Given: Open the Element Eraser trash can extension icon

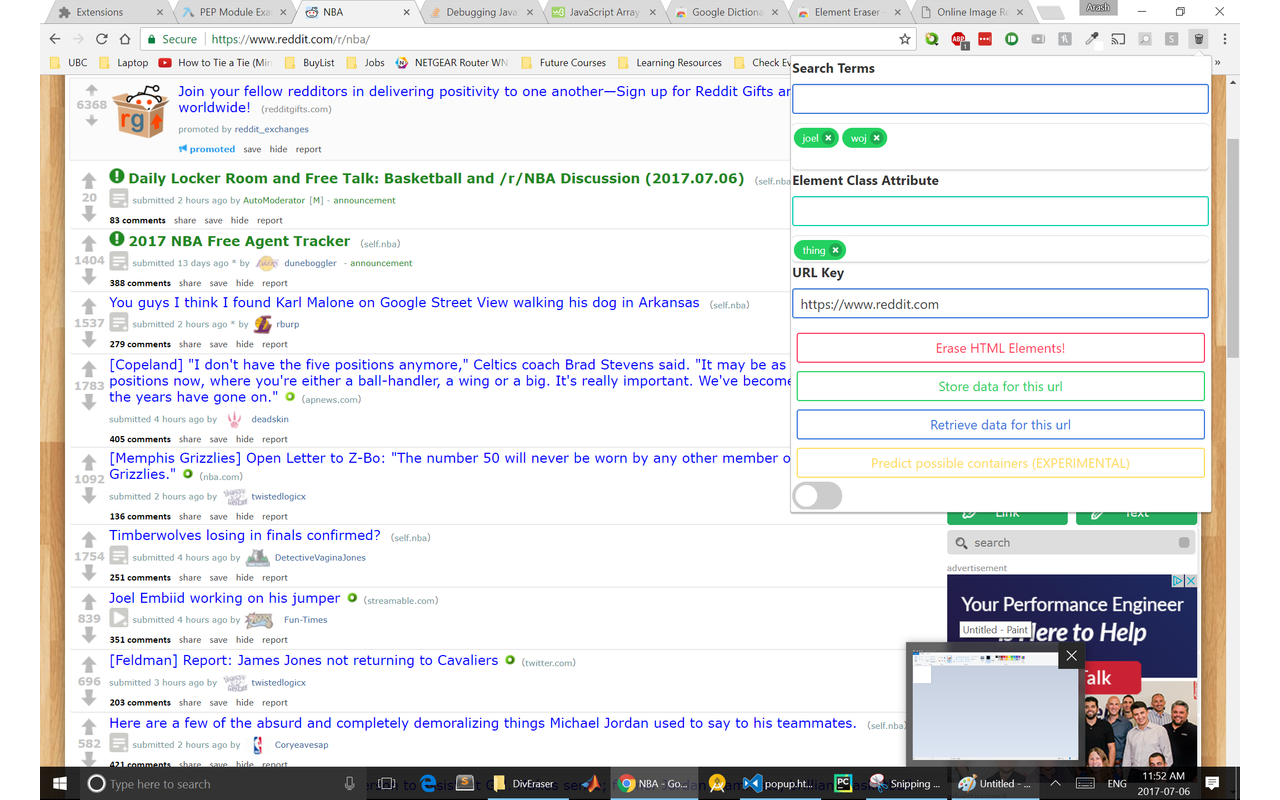Looking at the screenshot, I should [1198, 39].
